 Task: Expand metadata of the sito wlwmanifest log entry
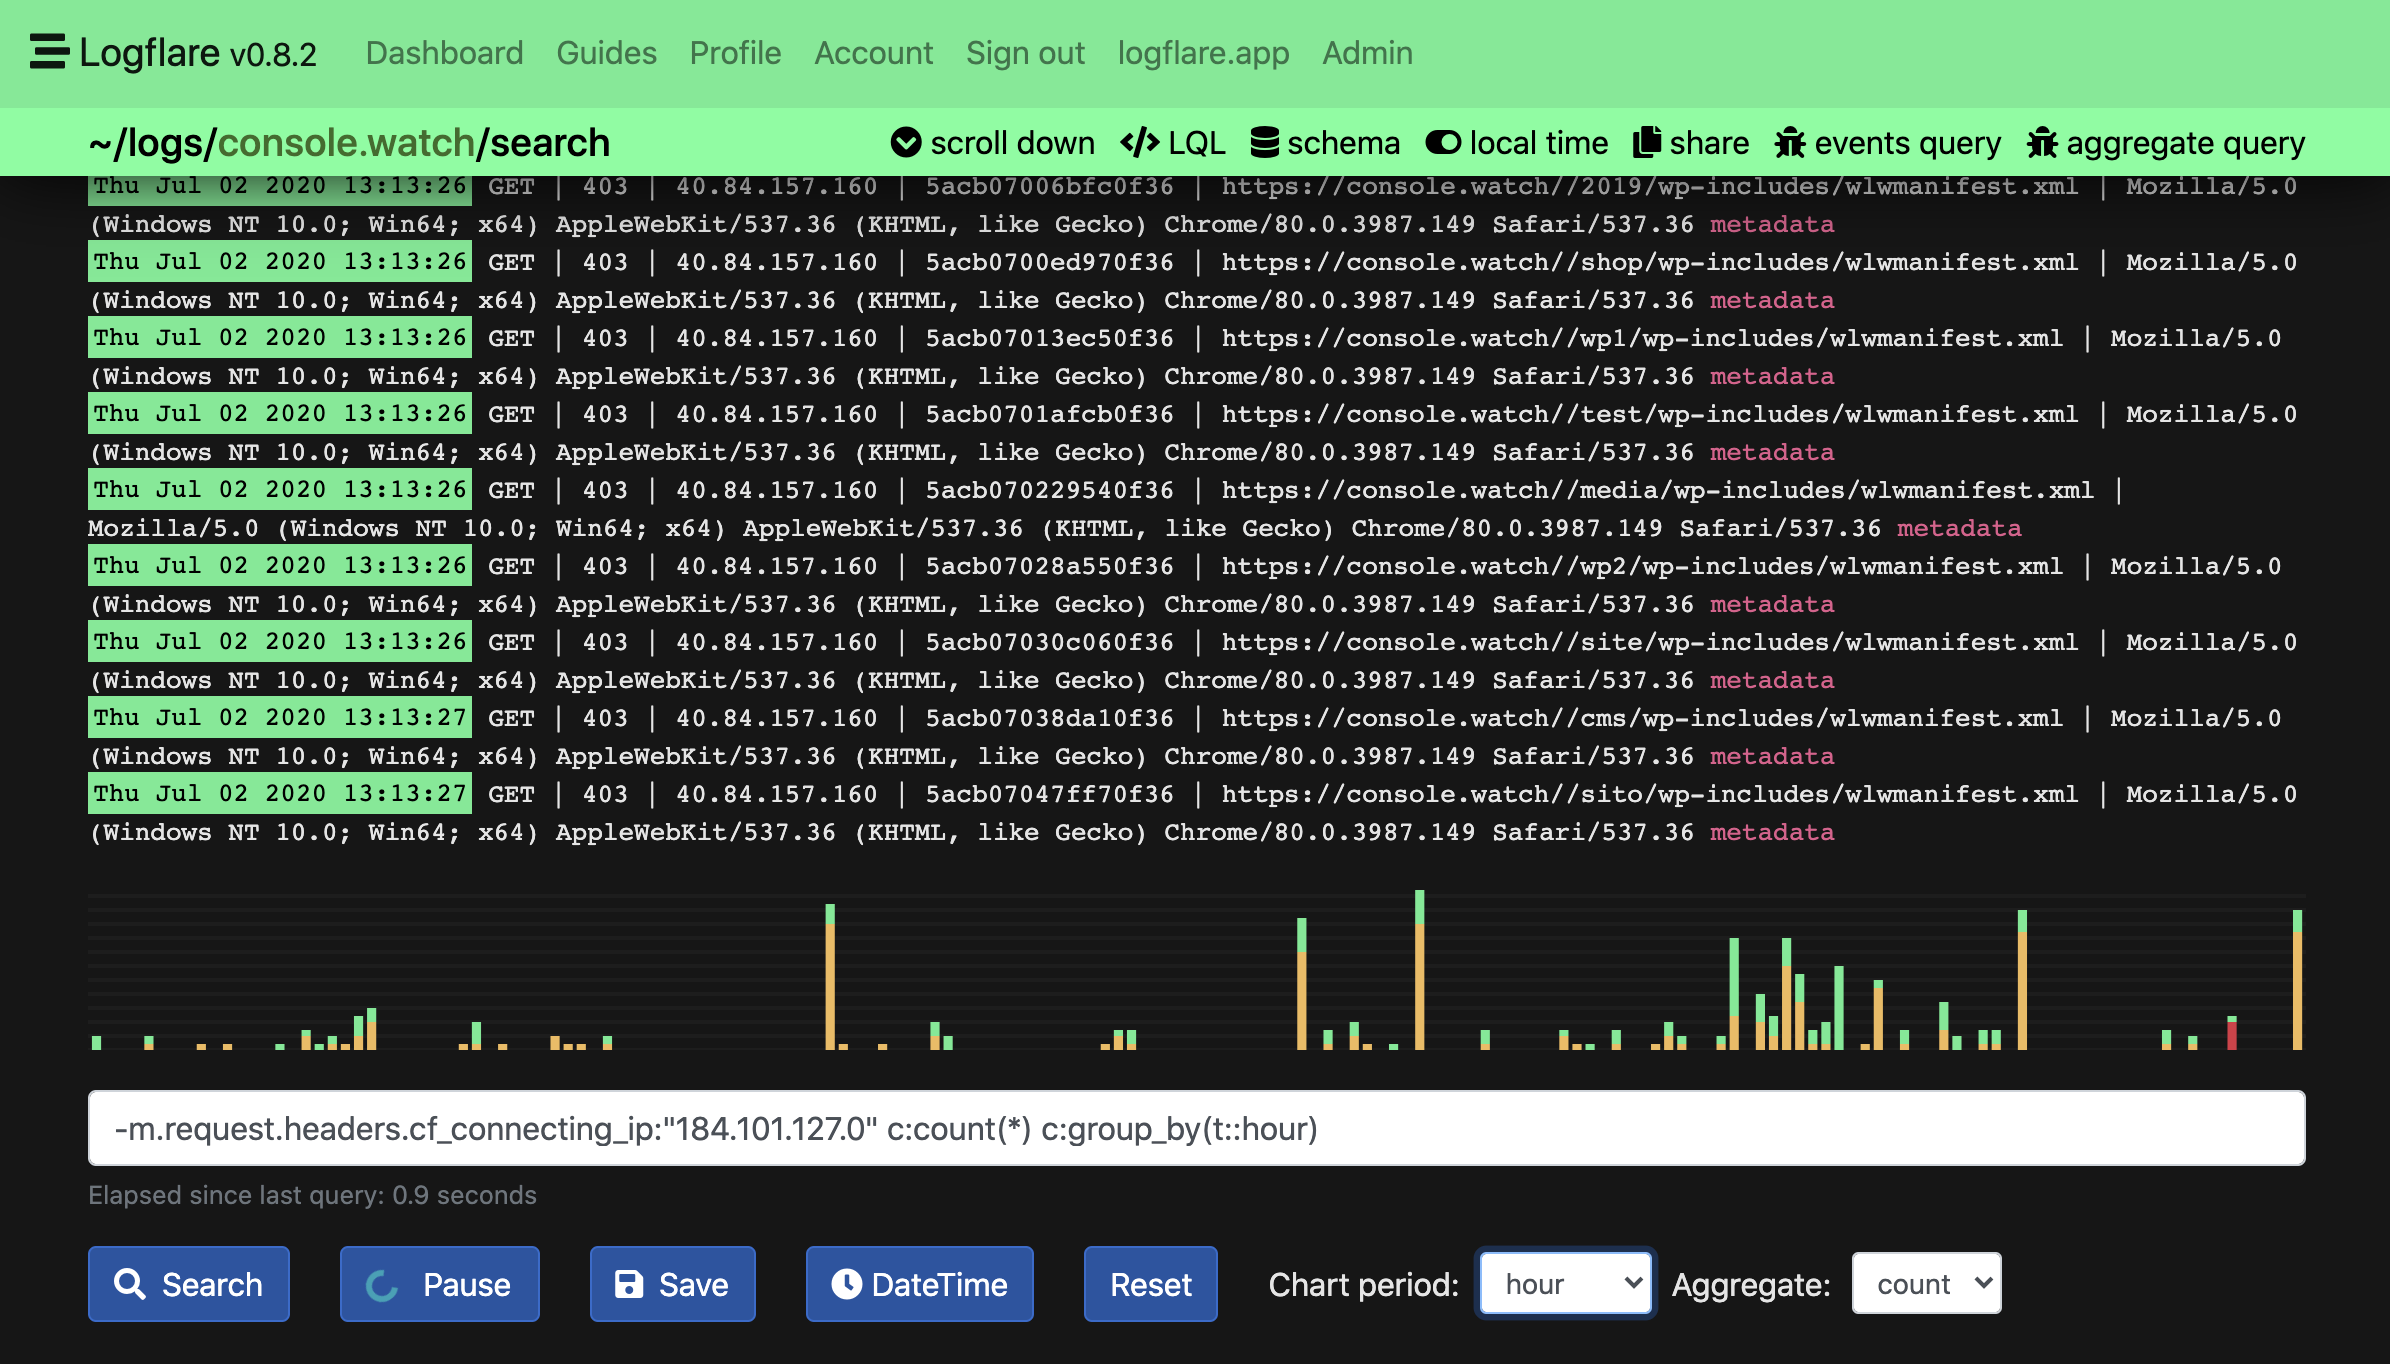tap(1771, 832)
